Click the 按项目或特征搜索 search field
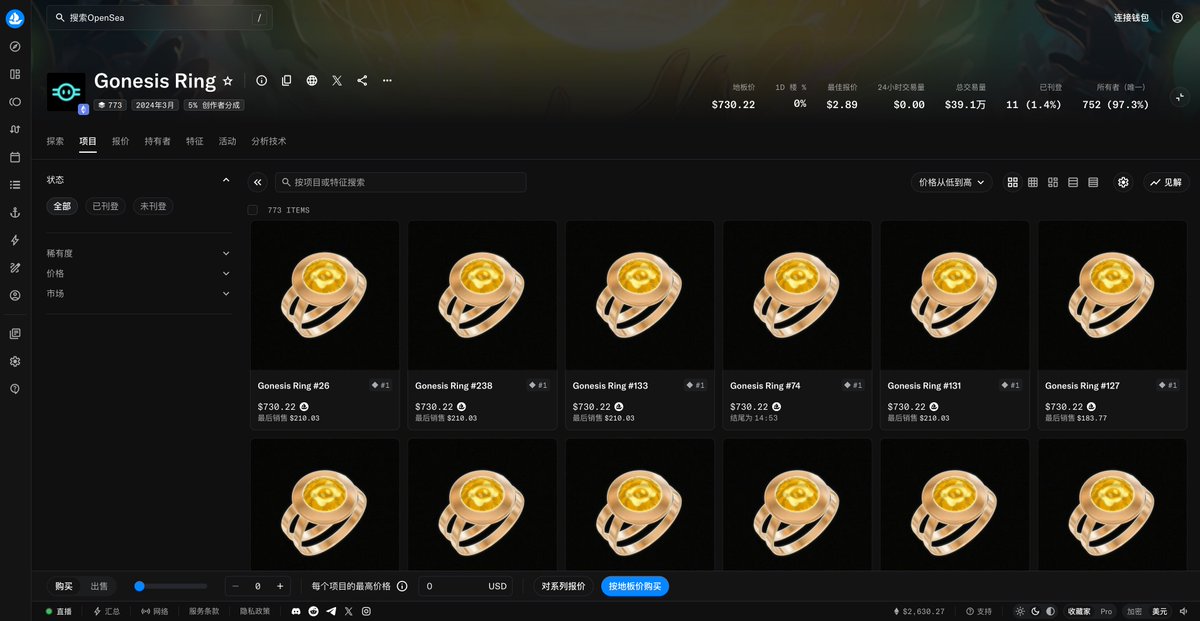Screen dimensions: 1200x621 pos(401,182)
